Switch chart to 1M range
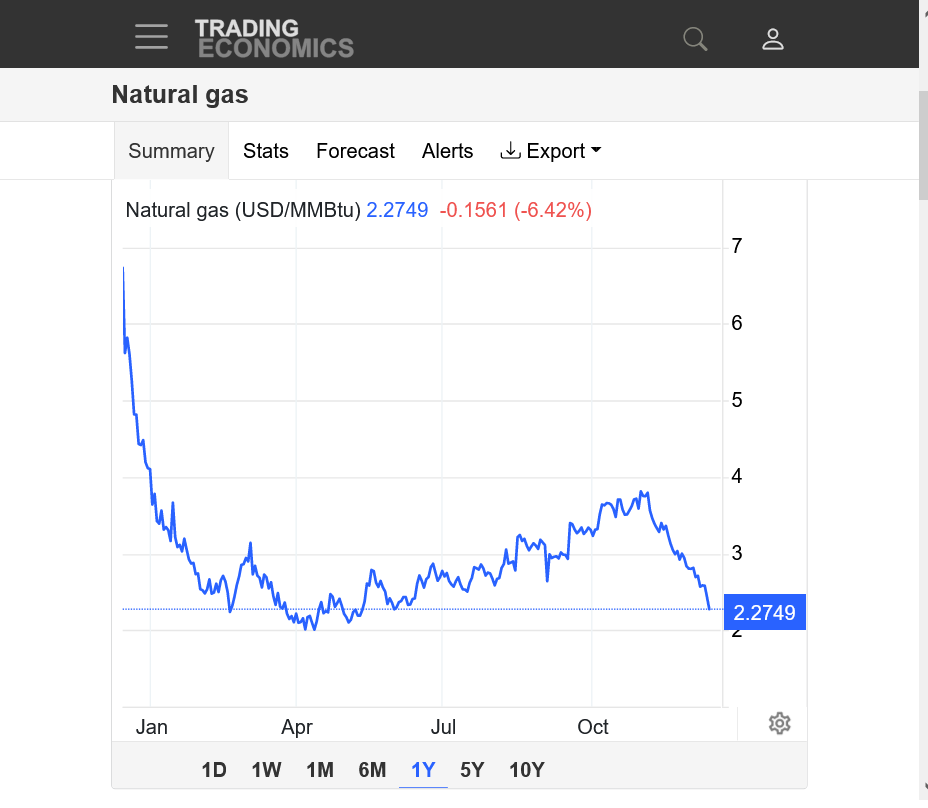Image resolution: width=928 pixels, height=808 pixels. click(320, 770)
